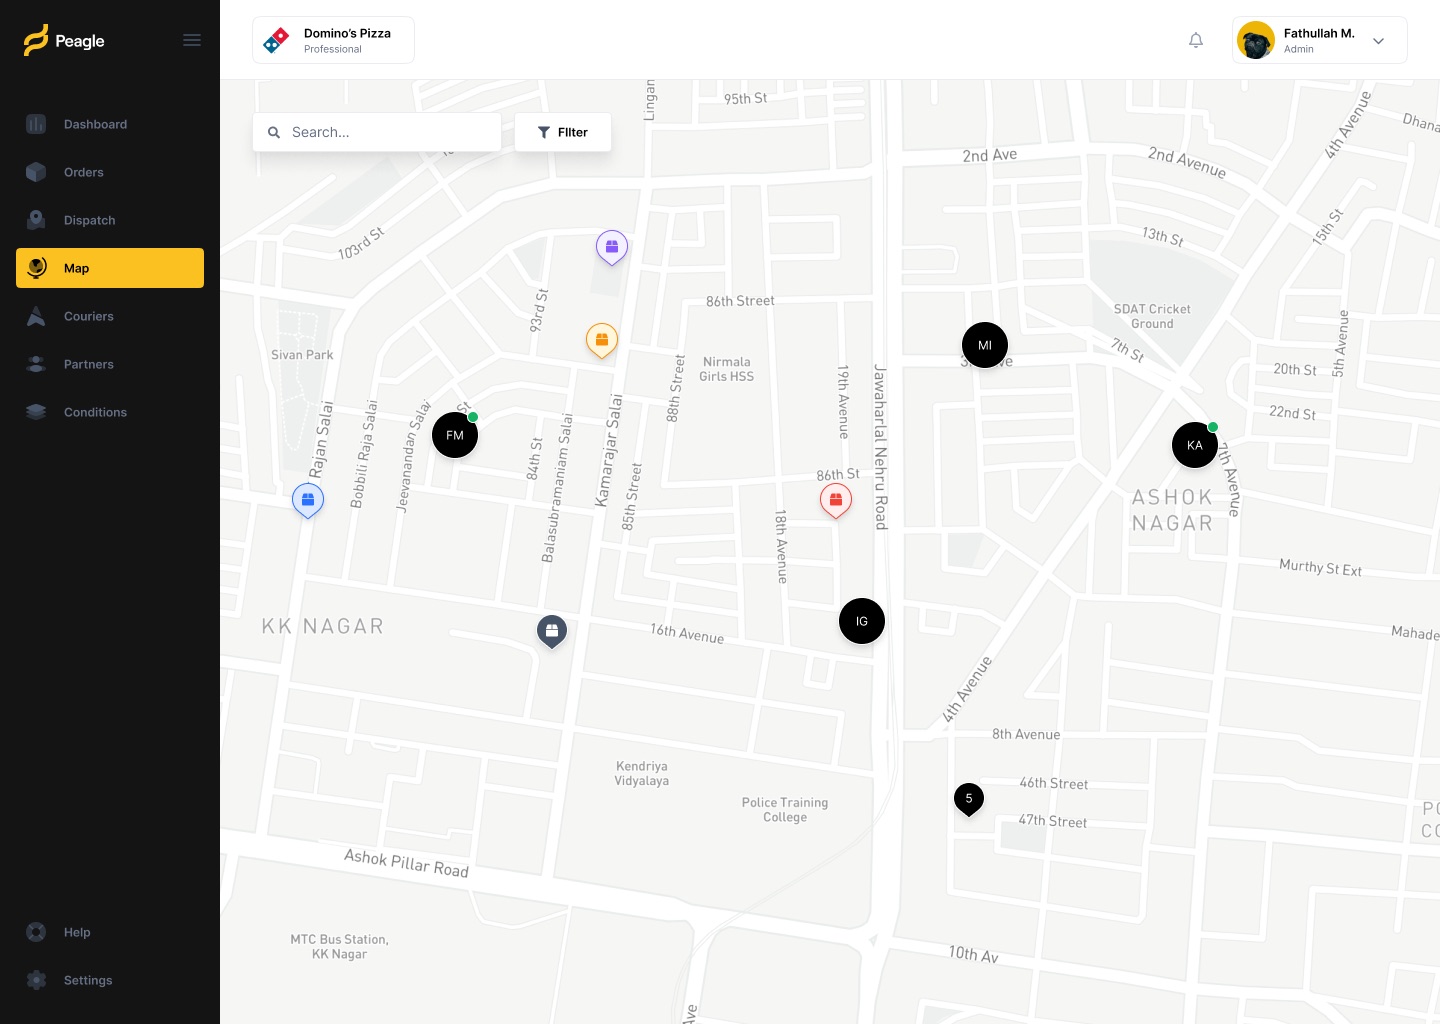Click the 'KK NAGAR' map label
1440x1024 pixels.
coord(323,626)
